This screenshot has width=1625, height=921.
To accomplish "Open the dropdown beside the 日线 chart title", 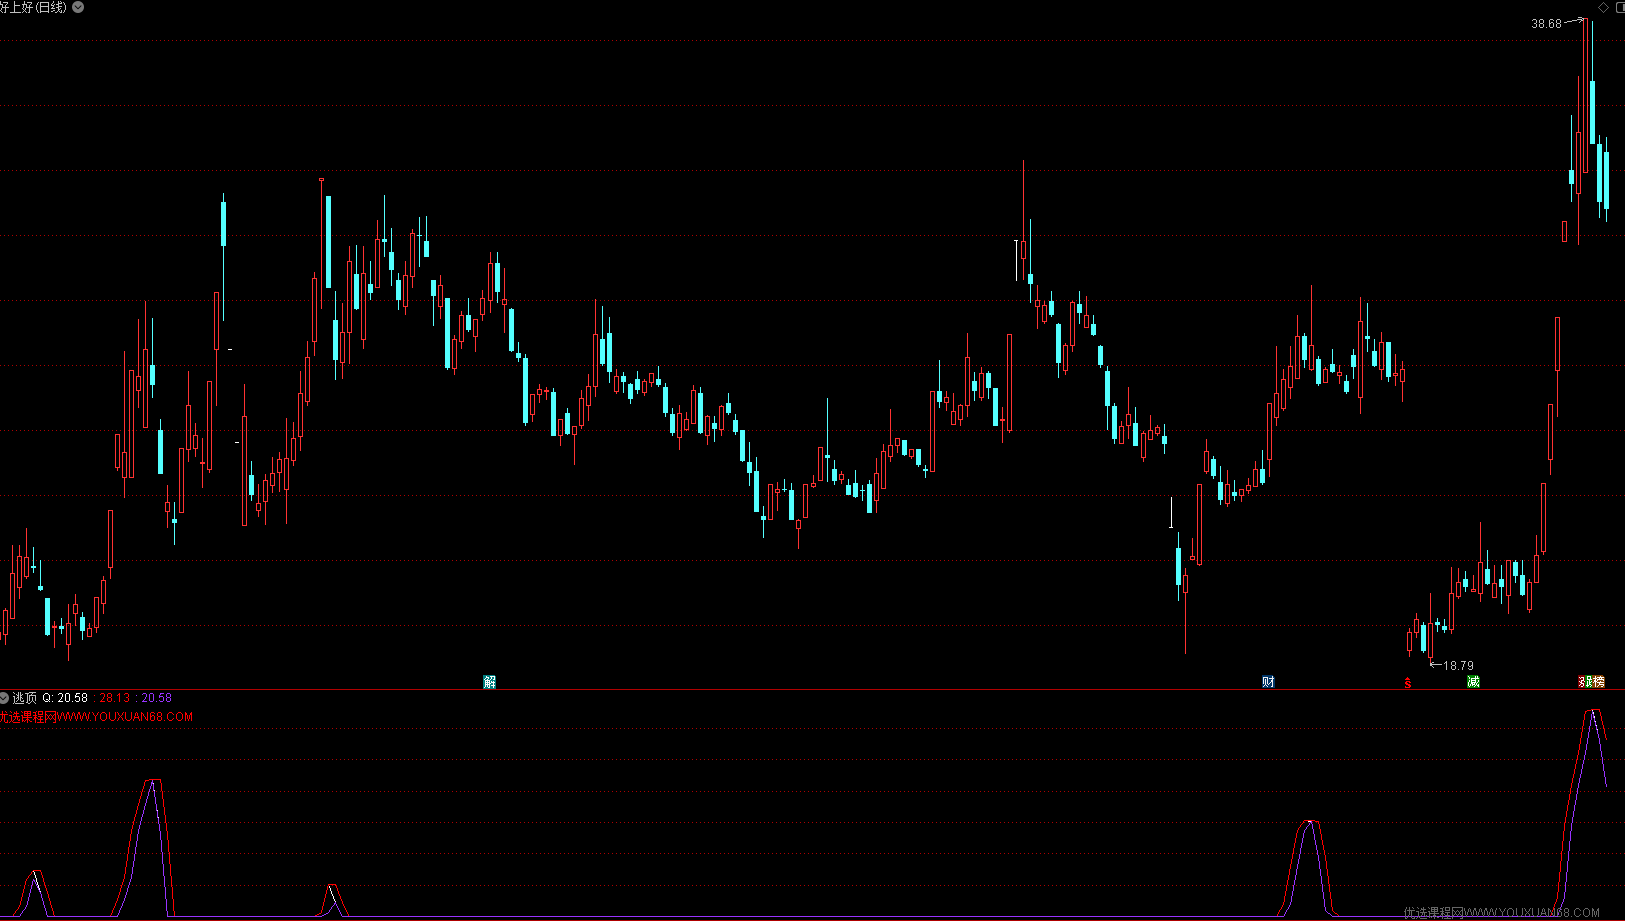I will [78, 7].
